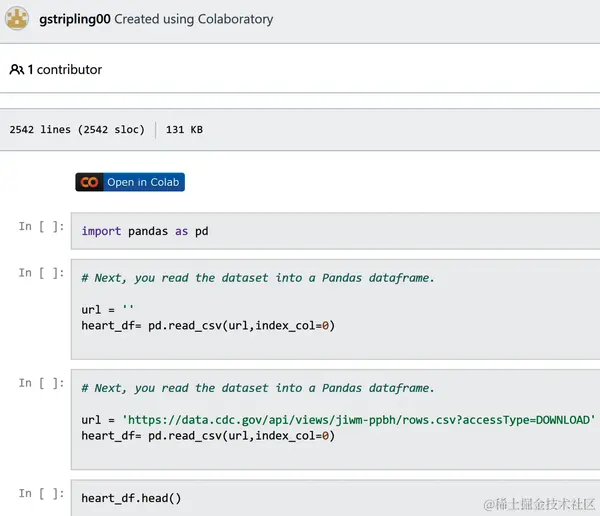Screen dimensions: 600x516
Task: Click the 'In [ ]:' prompt beside import pandas
Action: coord(41,227)
